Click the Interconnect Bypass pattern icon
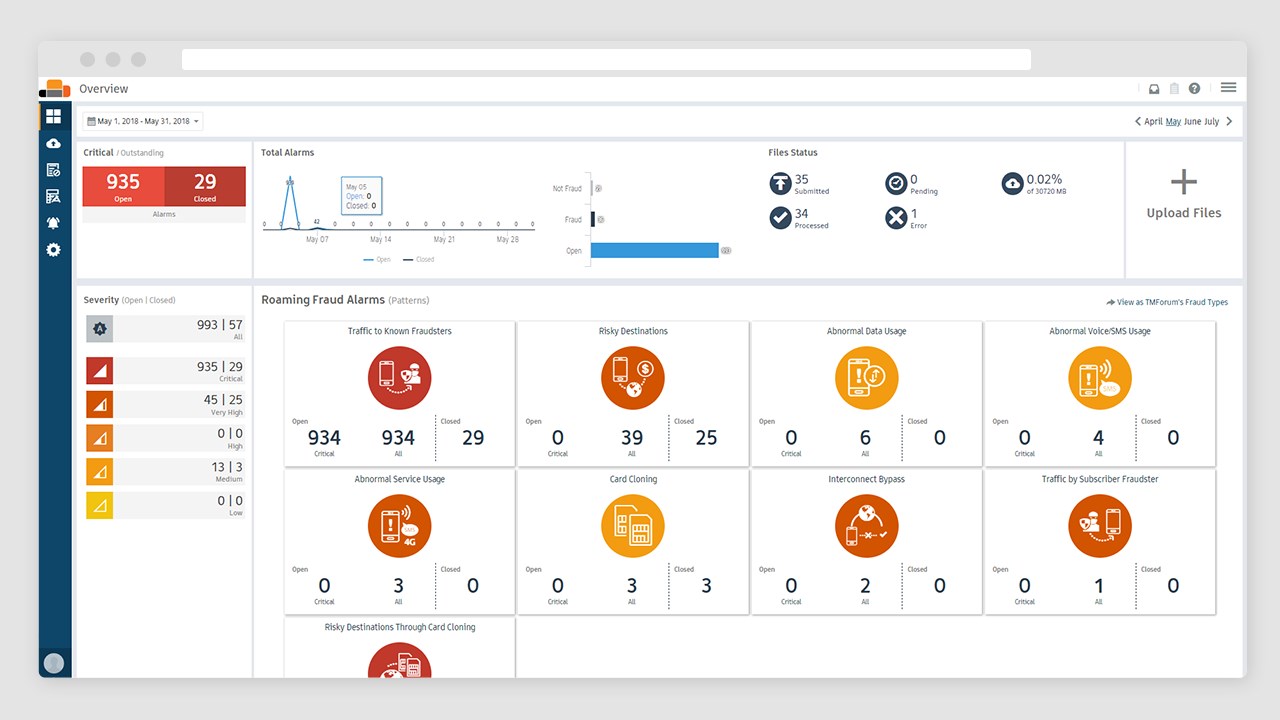 pyautogui.click(x=866, y=526)
